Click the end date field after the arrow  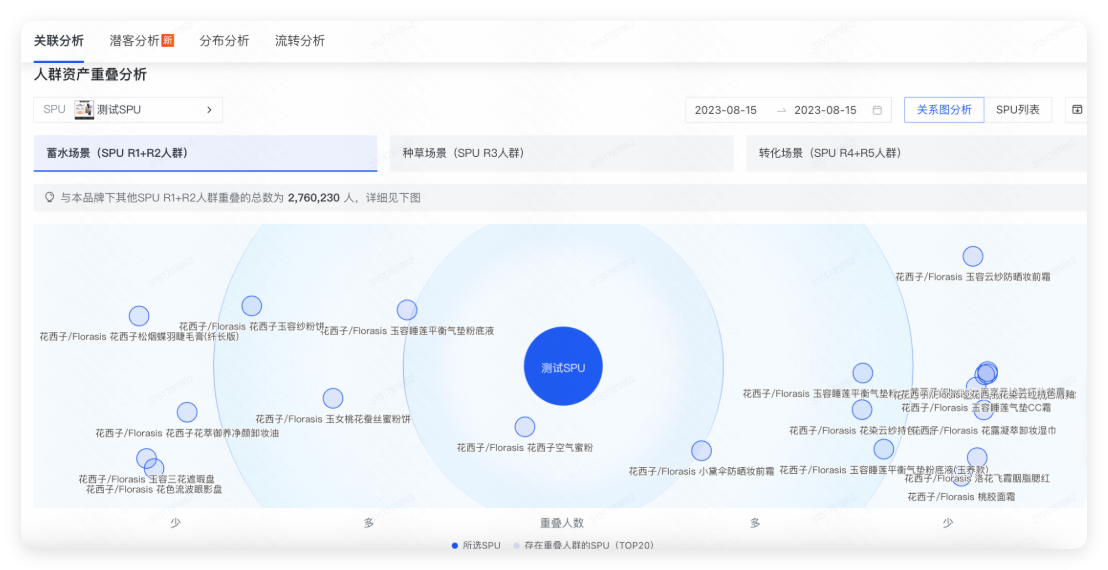tap(825, 110)
